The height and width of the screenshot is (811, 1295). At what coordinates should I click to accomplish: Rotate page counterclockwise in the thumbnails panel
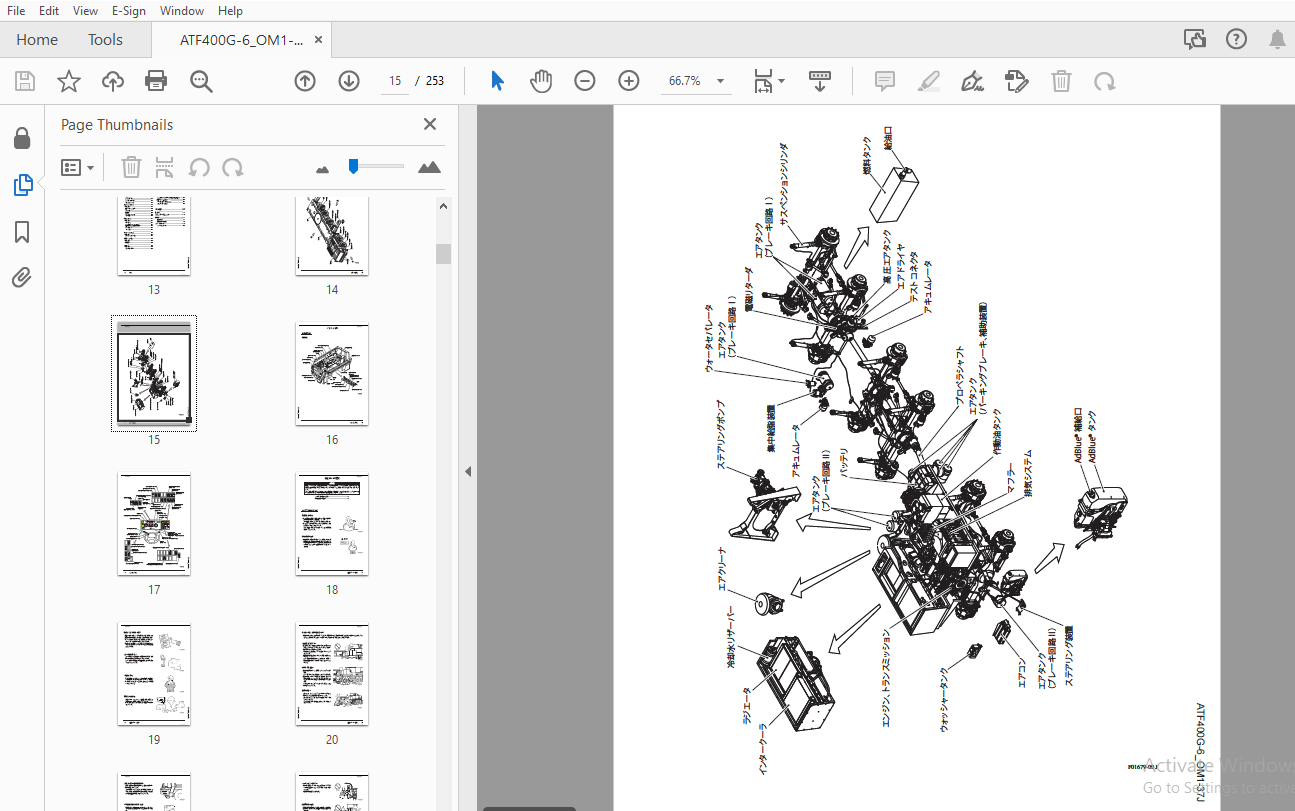tap(199, 167)
